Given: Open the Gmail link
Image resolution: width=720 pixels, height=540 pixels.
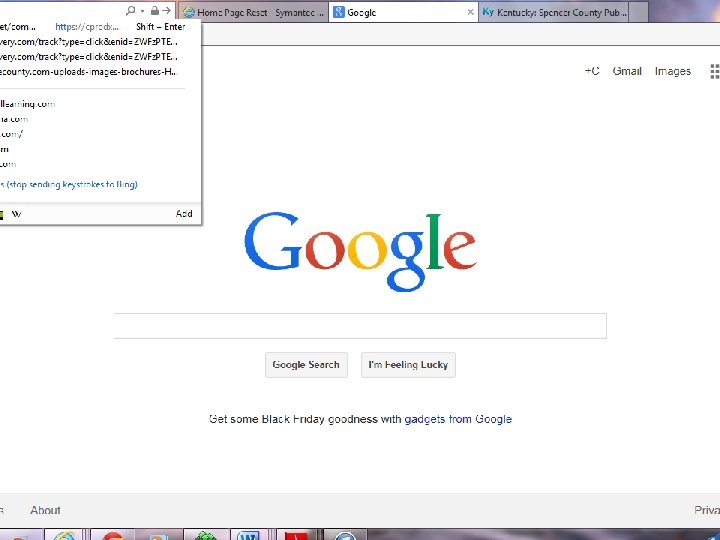Looking at the screenshot, I should coord(627,71).
